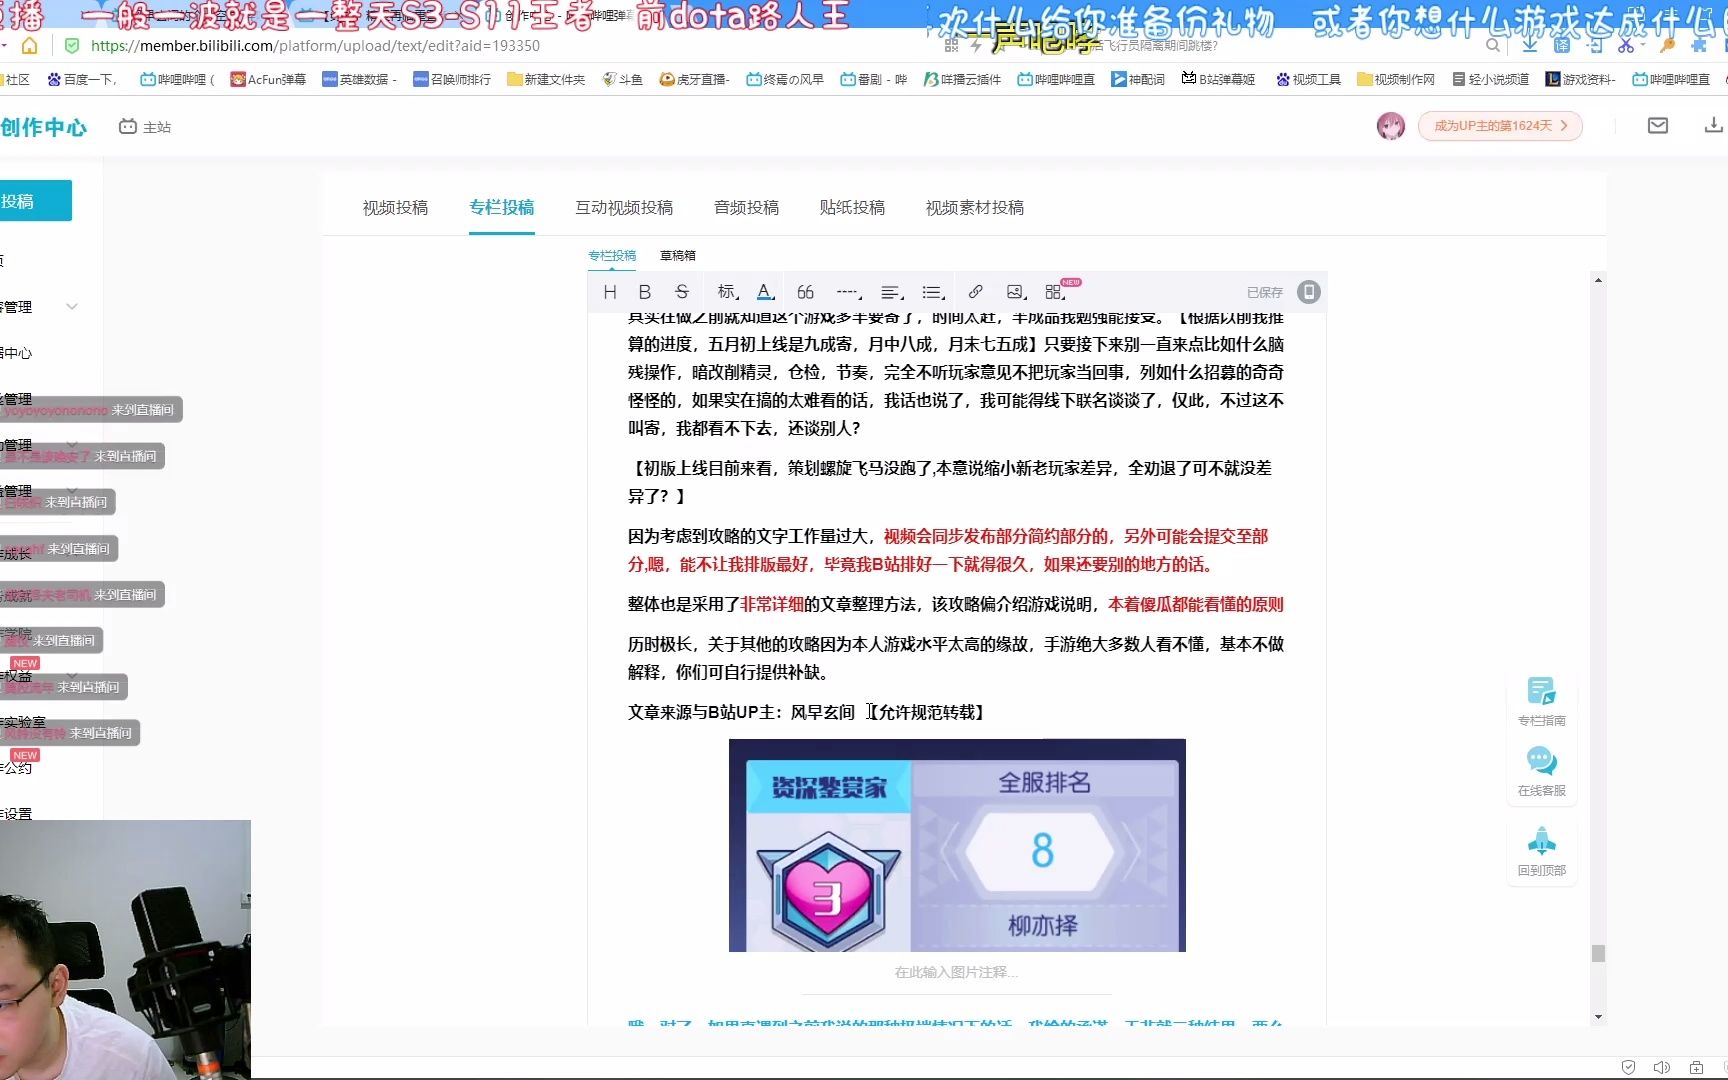Click the mobile preview icon in toolbar
This screenshot has height=1080, width=1728.
tap(1308, 292)
